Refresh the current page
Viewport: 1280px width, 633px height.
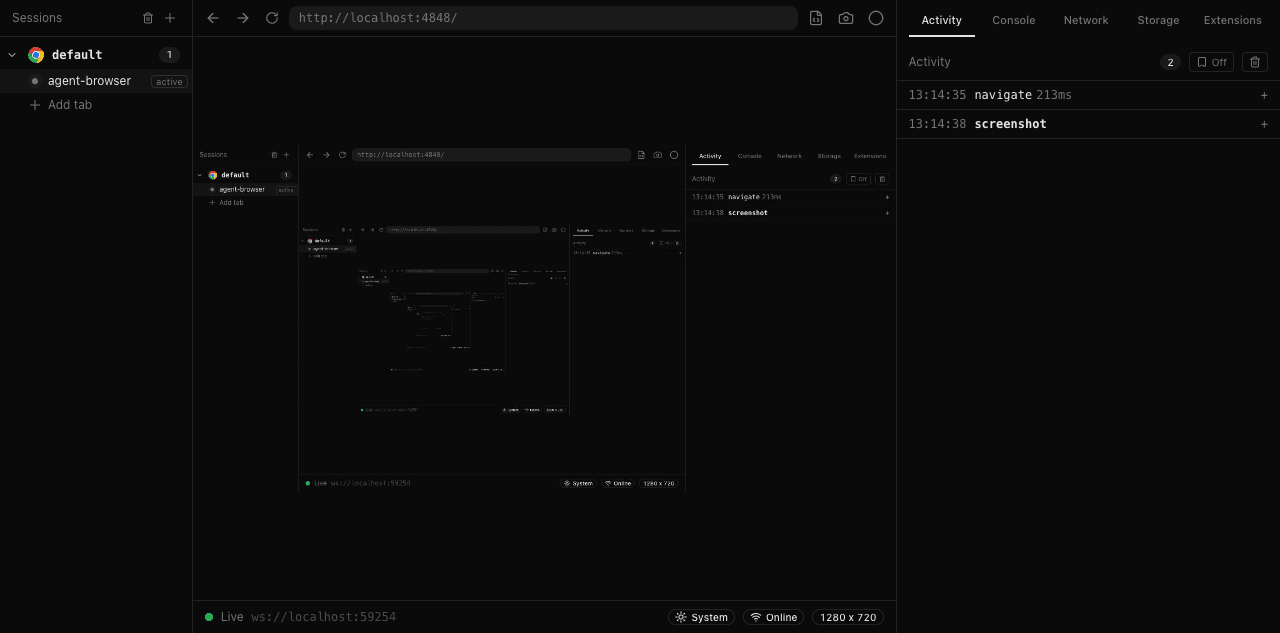pos(272,17)
